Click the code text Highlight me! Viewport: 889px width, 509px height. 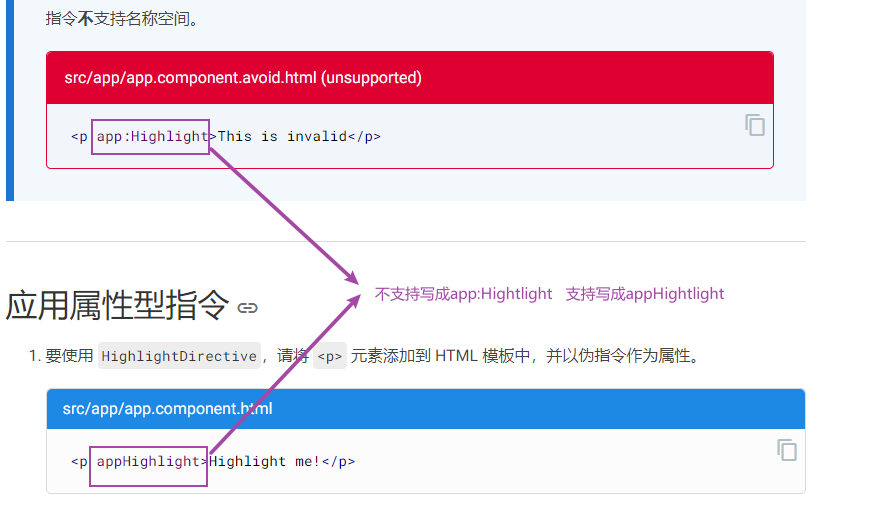point(264,461)
